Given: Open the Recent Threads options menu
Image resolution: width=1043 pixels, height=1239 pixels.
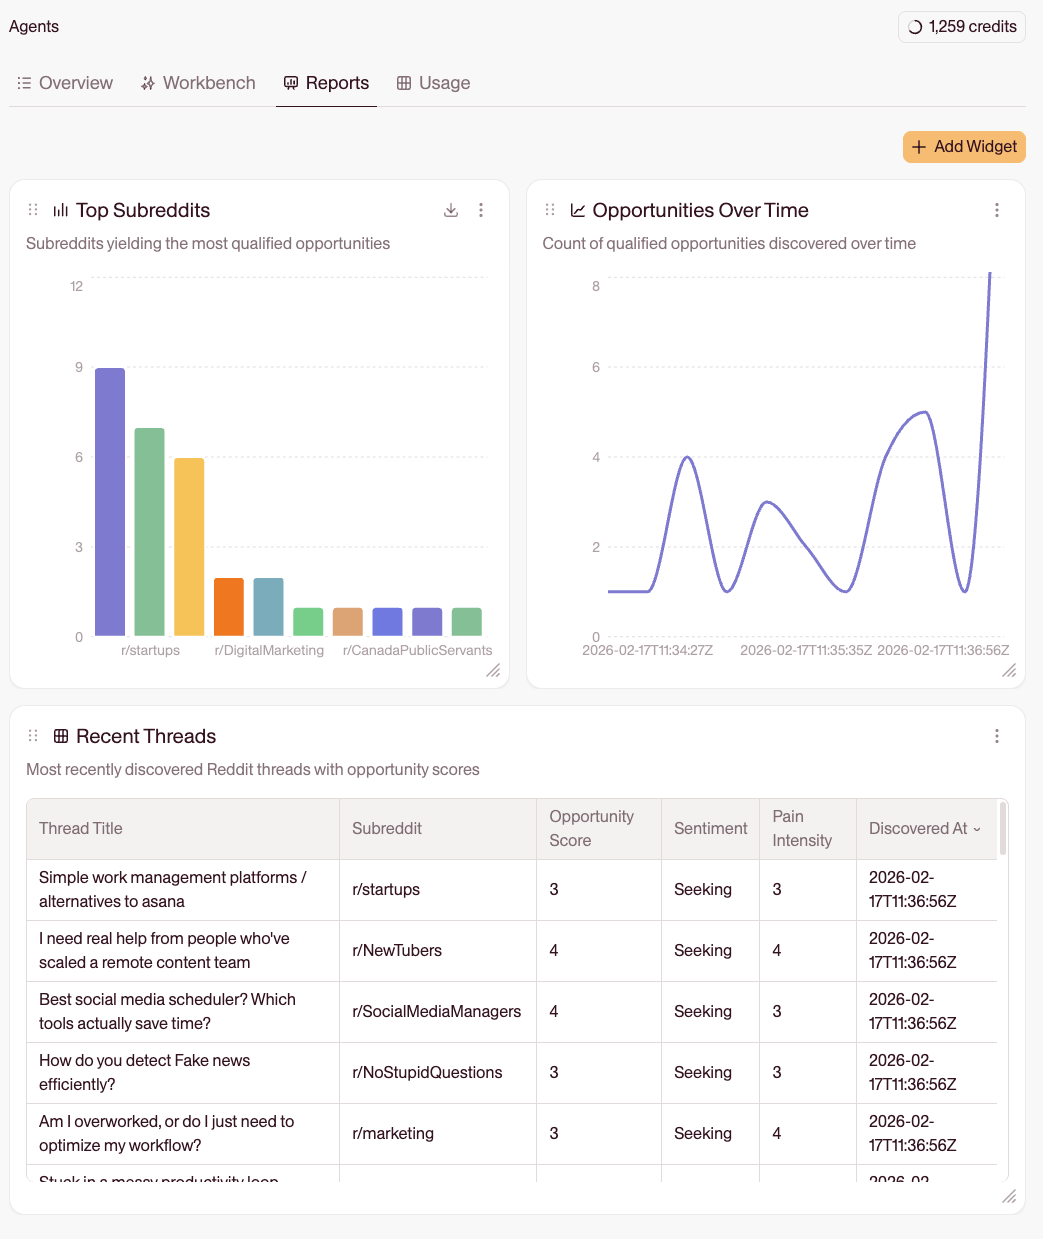Looking at the screenshot, I should click(x=997, y=736).
